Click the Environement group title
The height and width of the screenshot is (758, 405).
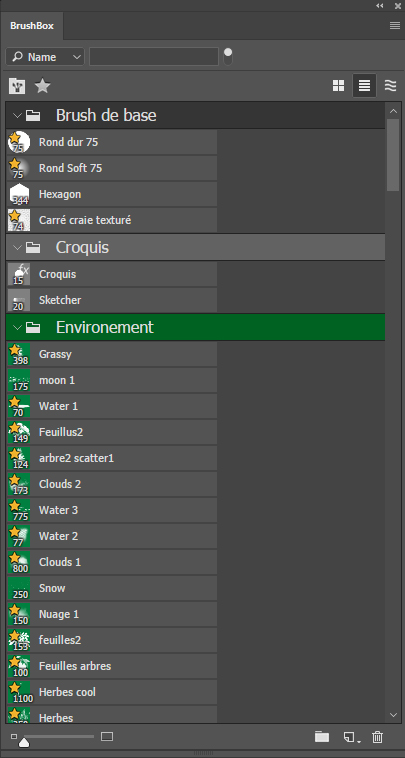tap(104, 327)
